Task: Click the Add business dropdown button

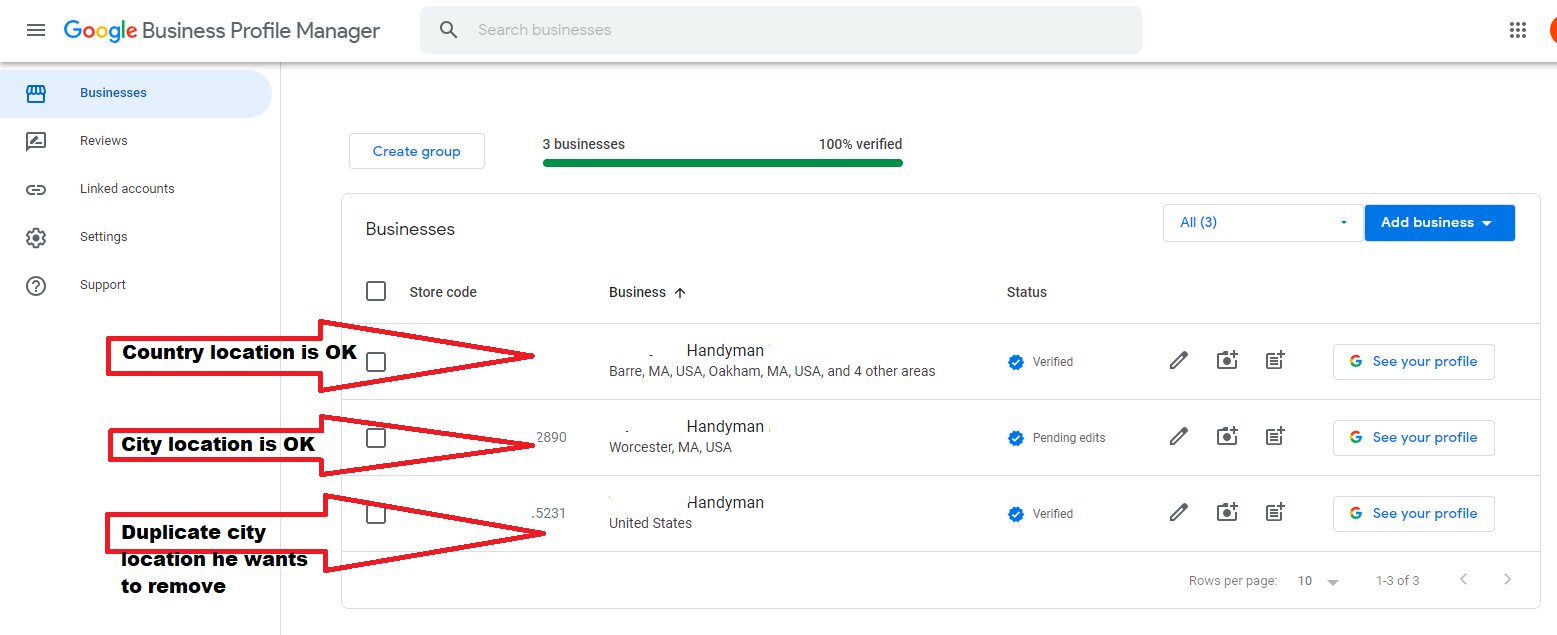Action: coord(1439,222)
